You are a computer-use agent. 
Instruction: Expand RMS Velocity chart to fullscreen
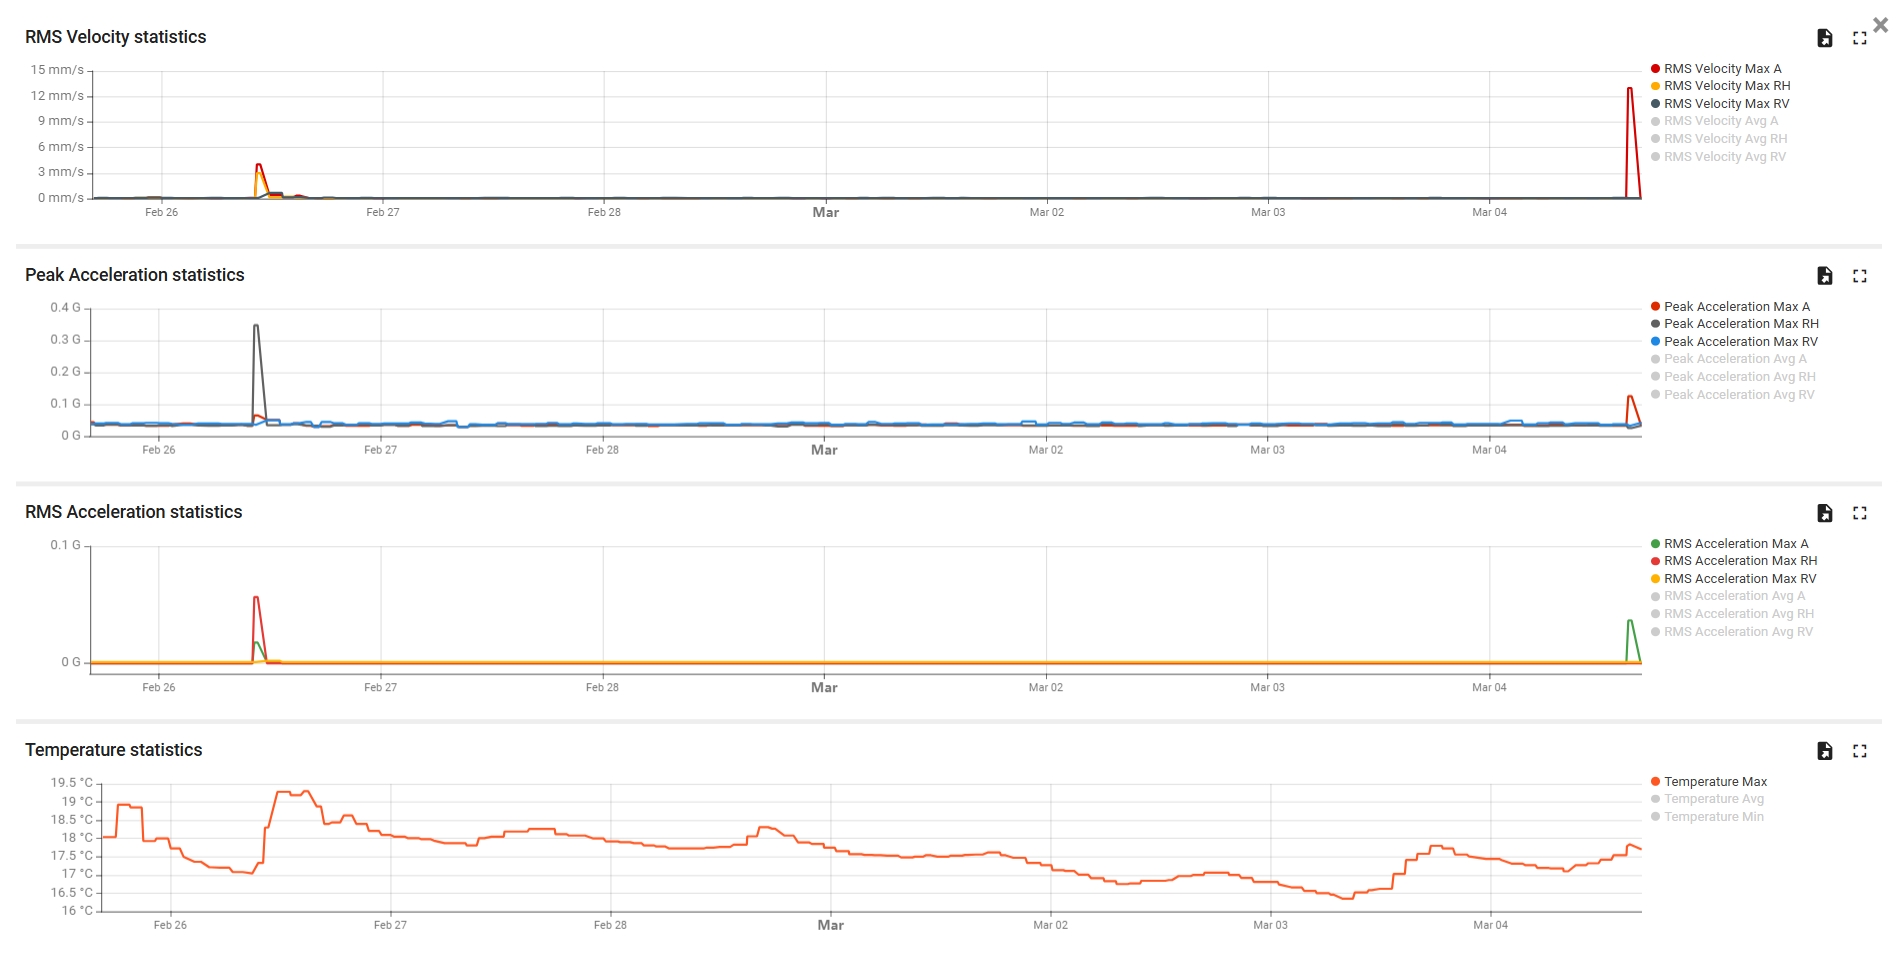pos(1859,38)
